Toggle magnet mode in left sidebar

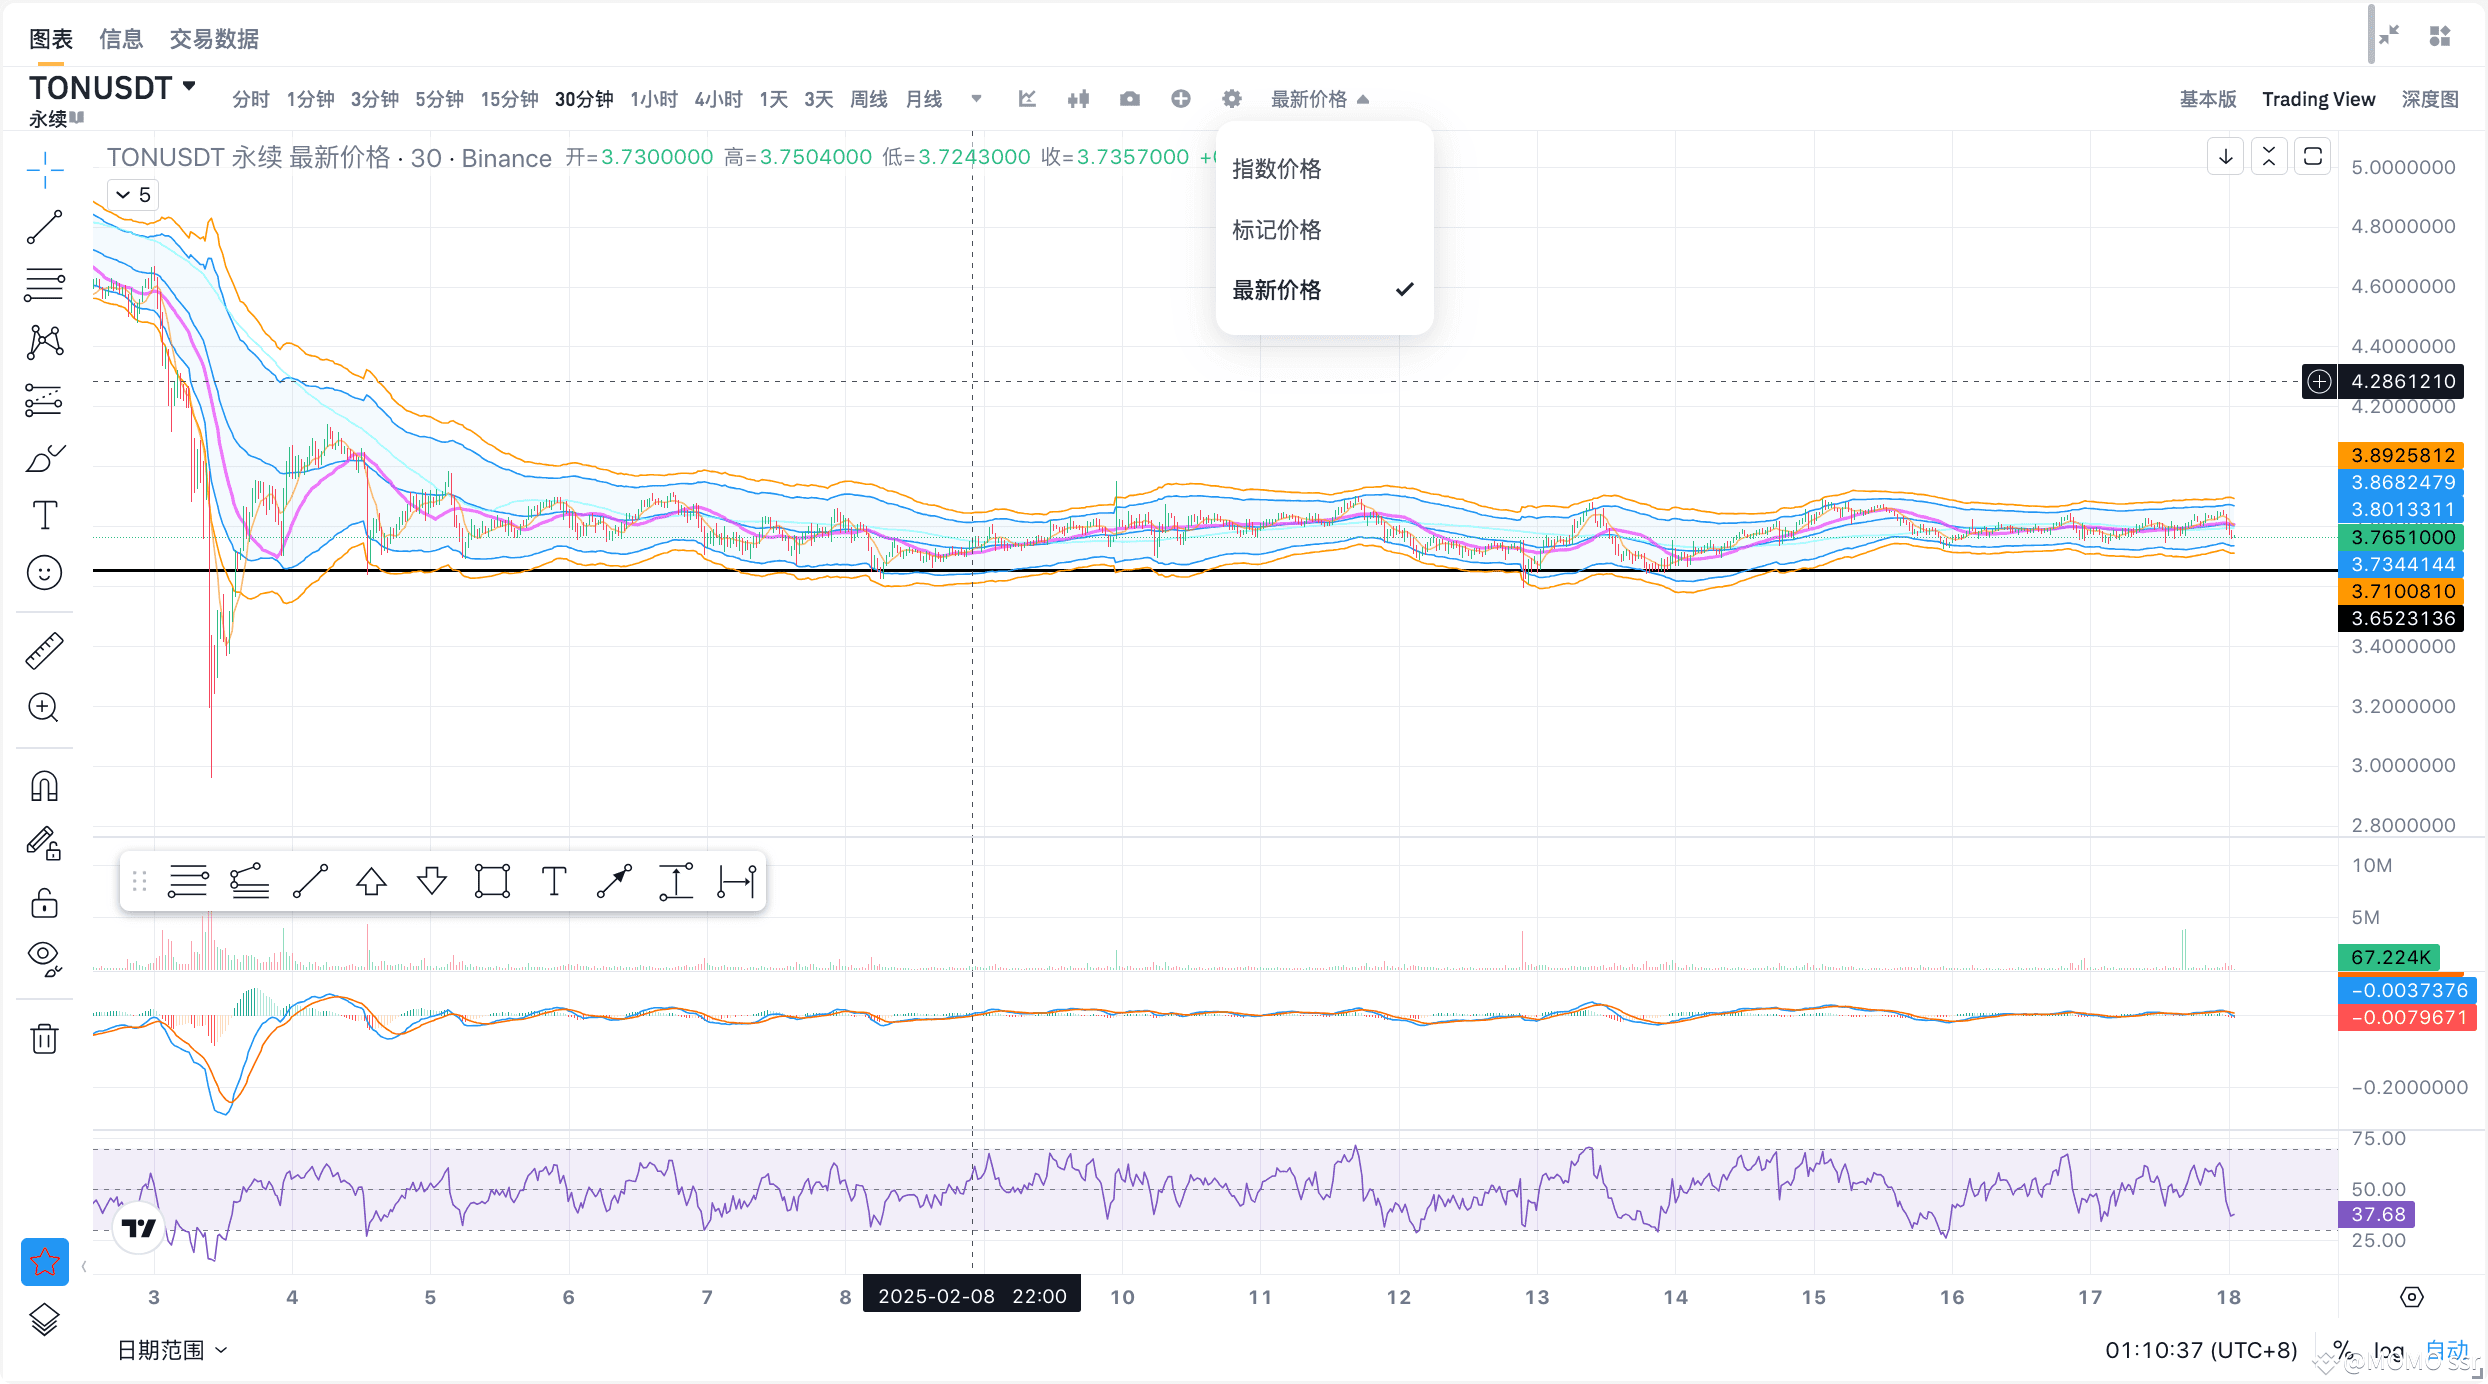coord(44,785)
